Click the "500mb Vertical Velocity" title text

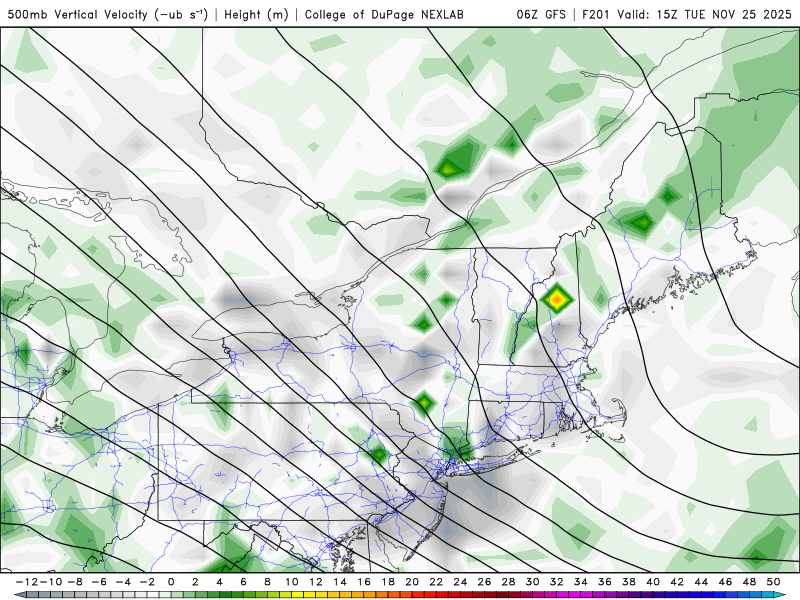coord(78,14)
